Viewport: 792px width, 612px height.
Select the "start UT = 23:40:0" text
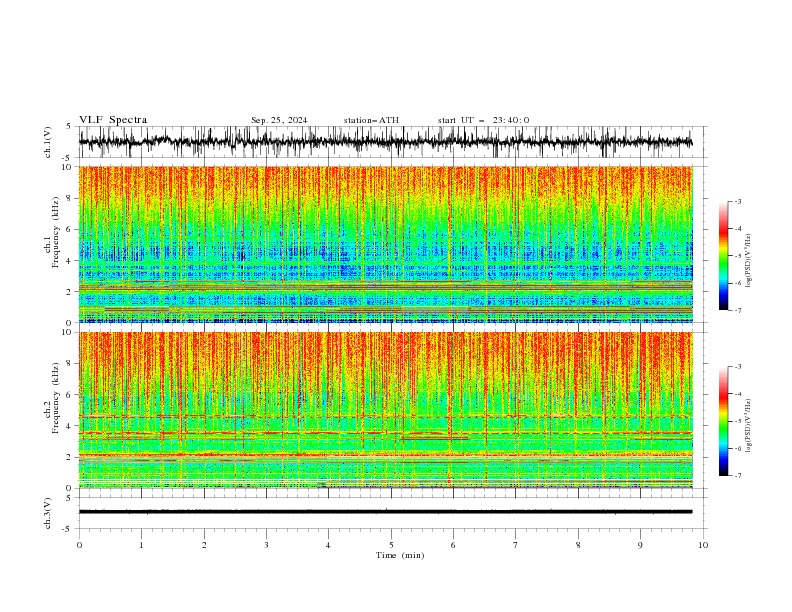pos(483,120)
